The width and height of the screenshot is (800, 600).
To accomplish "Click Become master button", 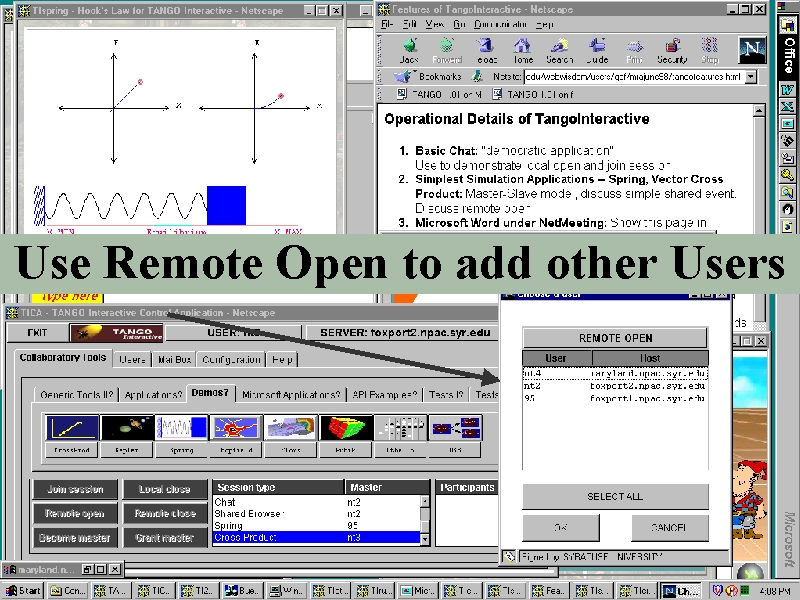I will 76,538.
